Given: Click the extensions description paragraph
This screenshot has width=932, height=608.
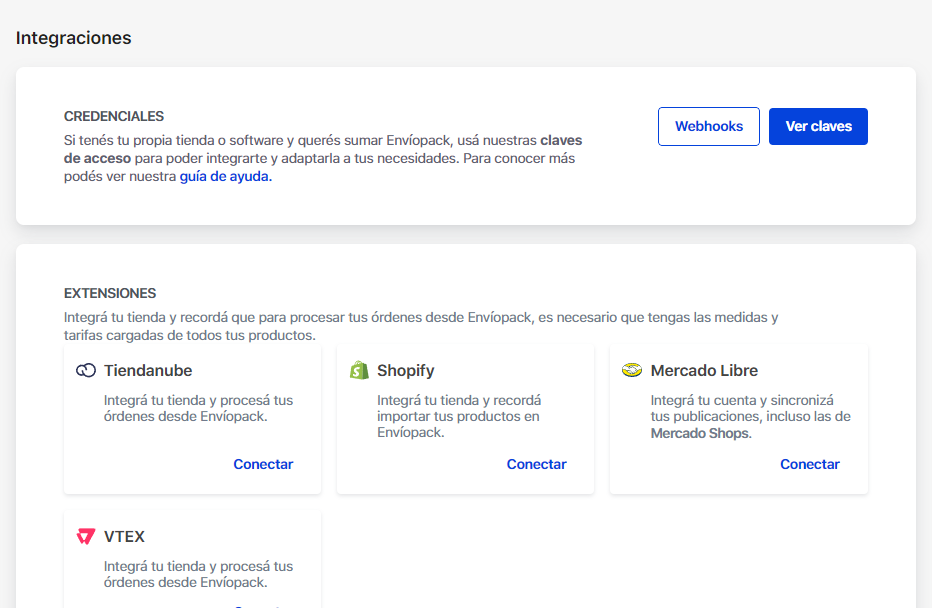Looking at the screenshot, I should tap(421, 326).
